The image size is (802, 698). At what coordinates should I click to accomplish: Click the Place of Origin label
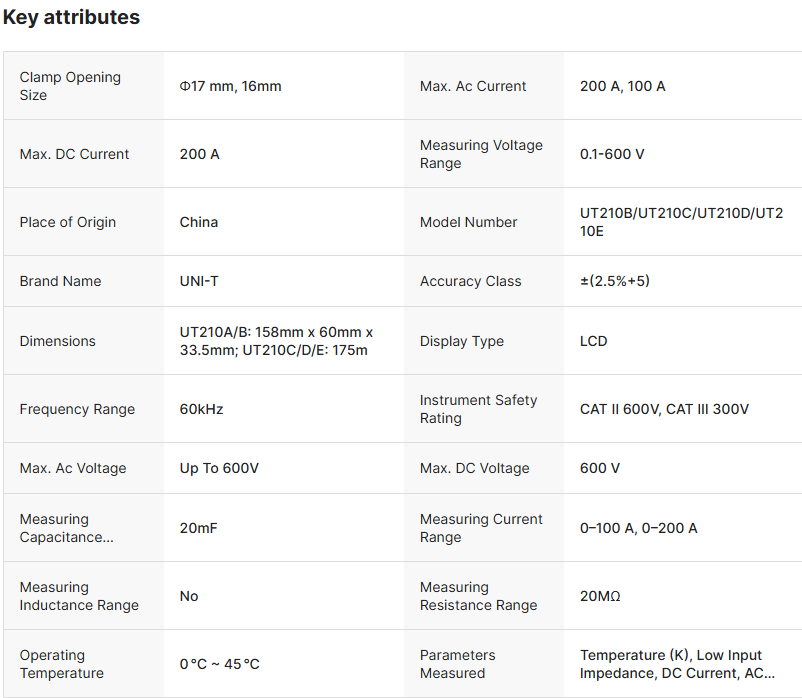pyautogui.click(x=68, y=222)
